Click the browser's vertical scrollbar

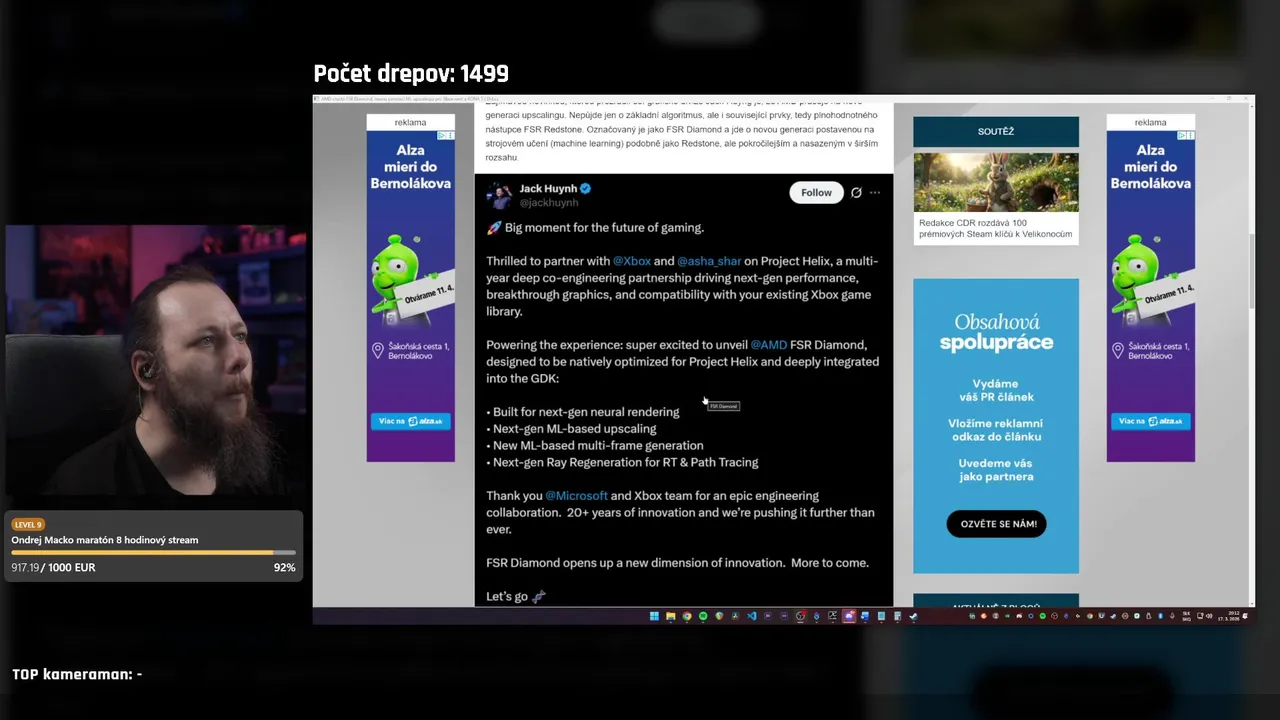1251,270
